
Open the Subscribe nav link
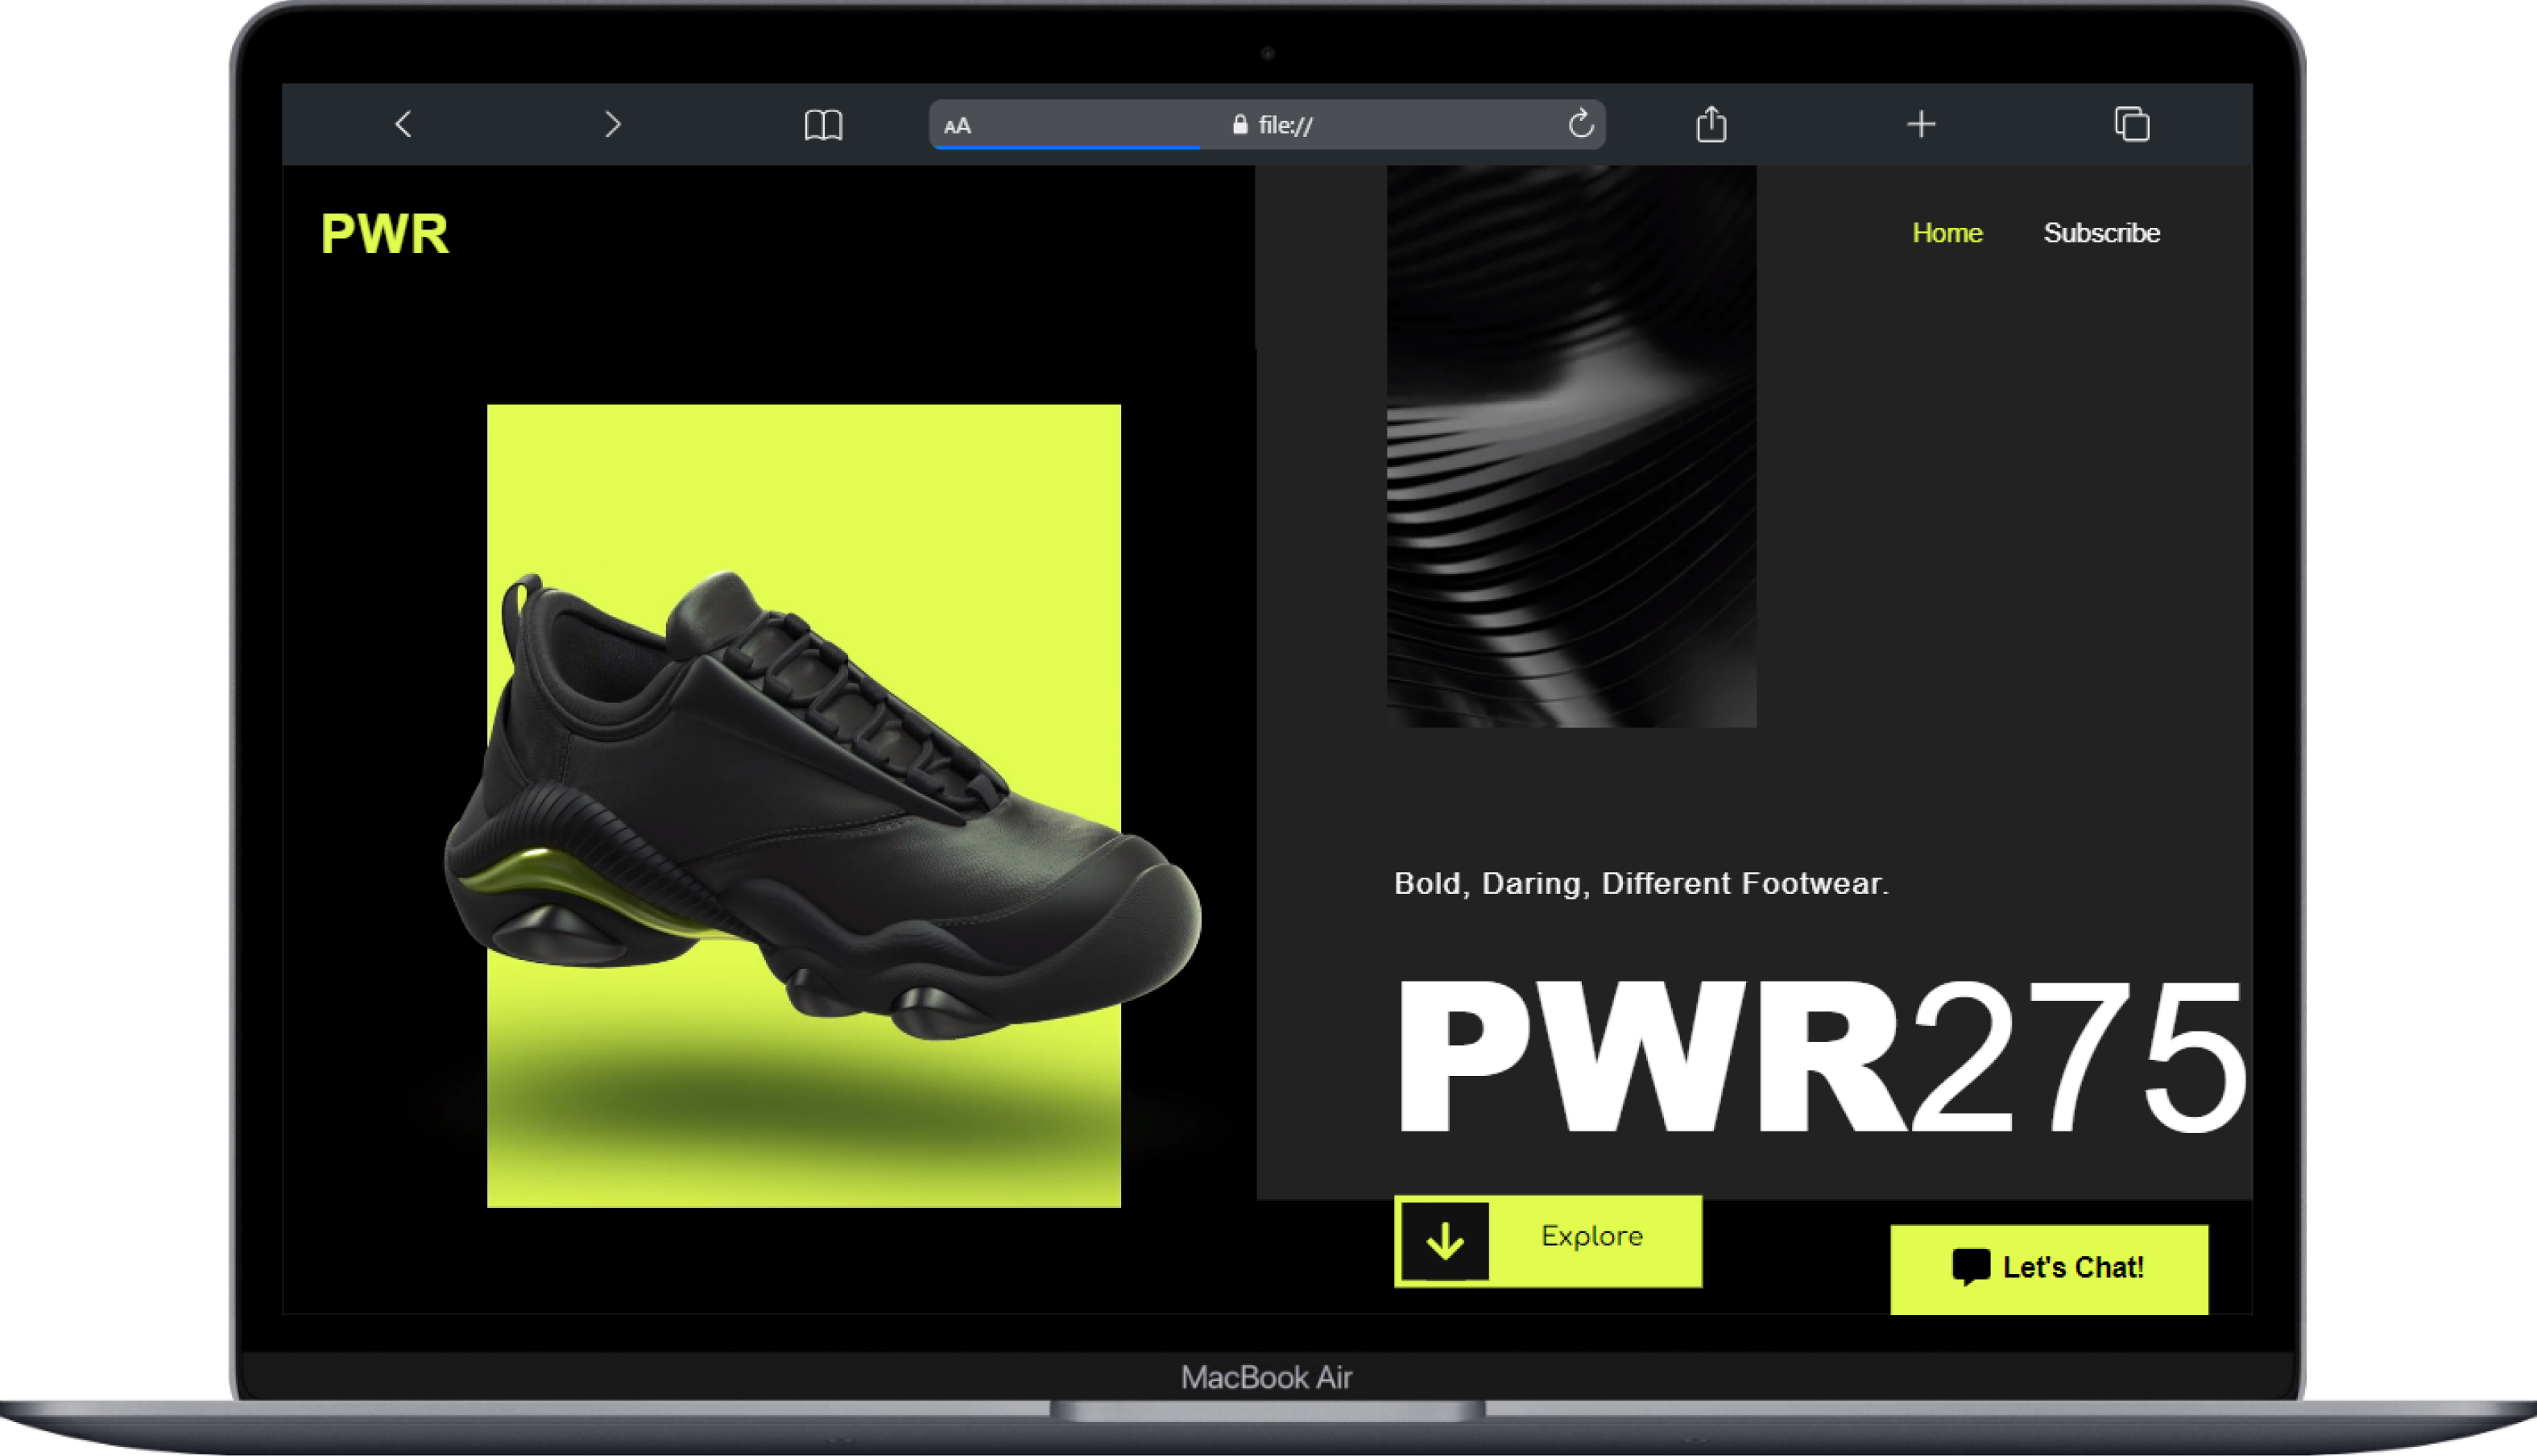[x=2101, y=233]
